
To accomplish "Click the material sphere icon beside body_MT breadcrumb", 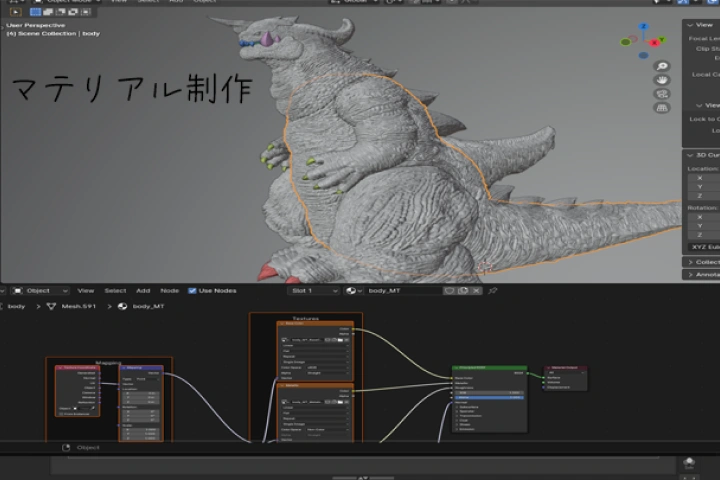I will [x=122, y=306].
